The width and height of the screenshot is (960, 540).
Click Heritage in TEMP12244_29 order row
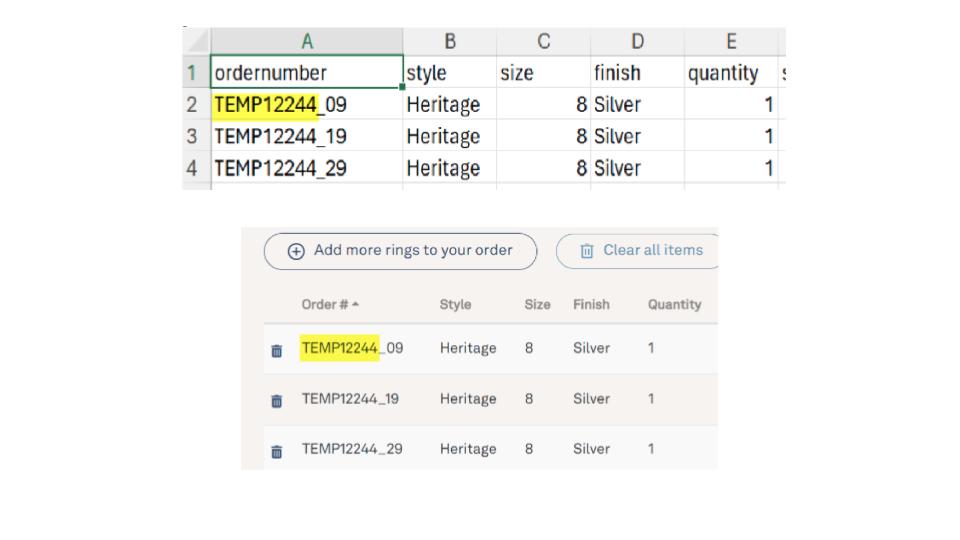(x=468, y=449)
